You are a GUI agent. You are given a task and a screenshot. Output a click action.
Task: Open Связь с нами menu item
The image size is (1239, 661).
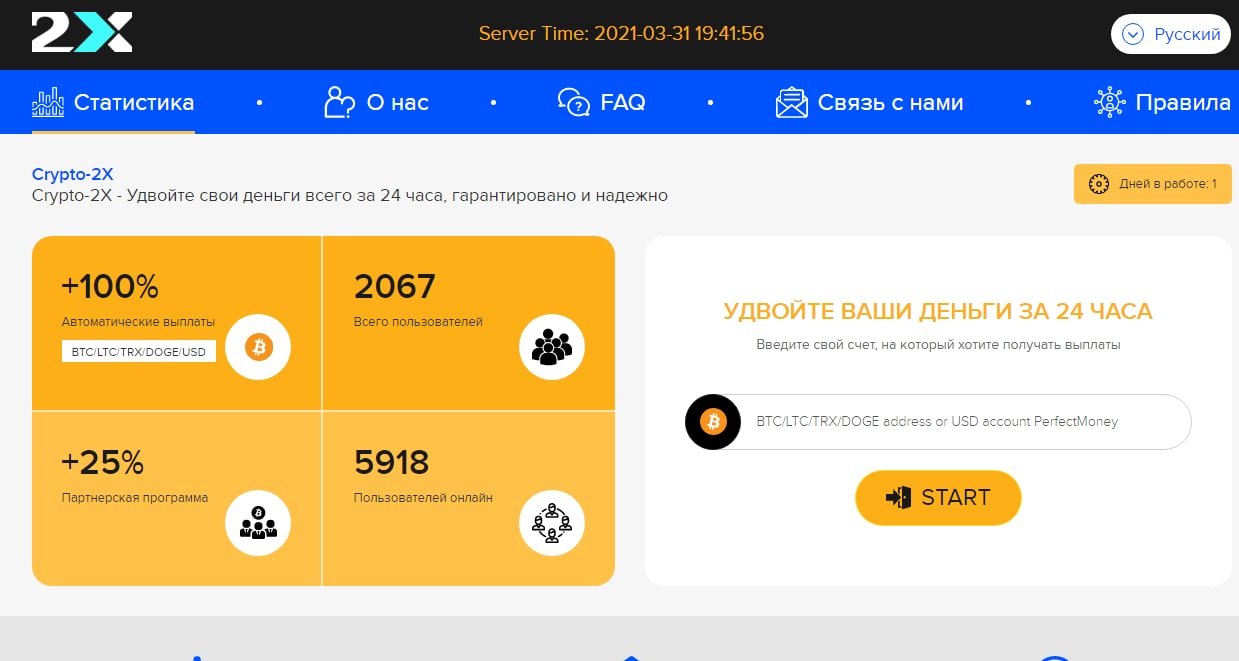click(869, 102)
